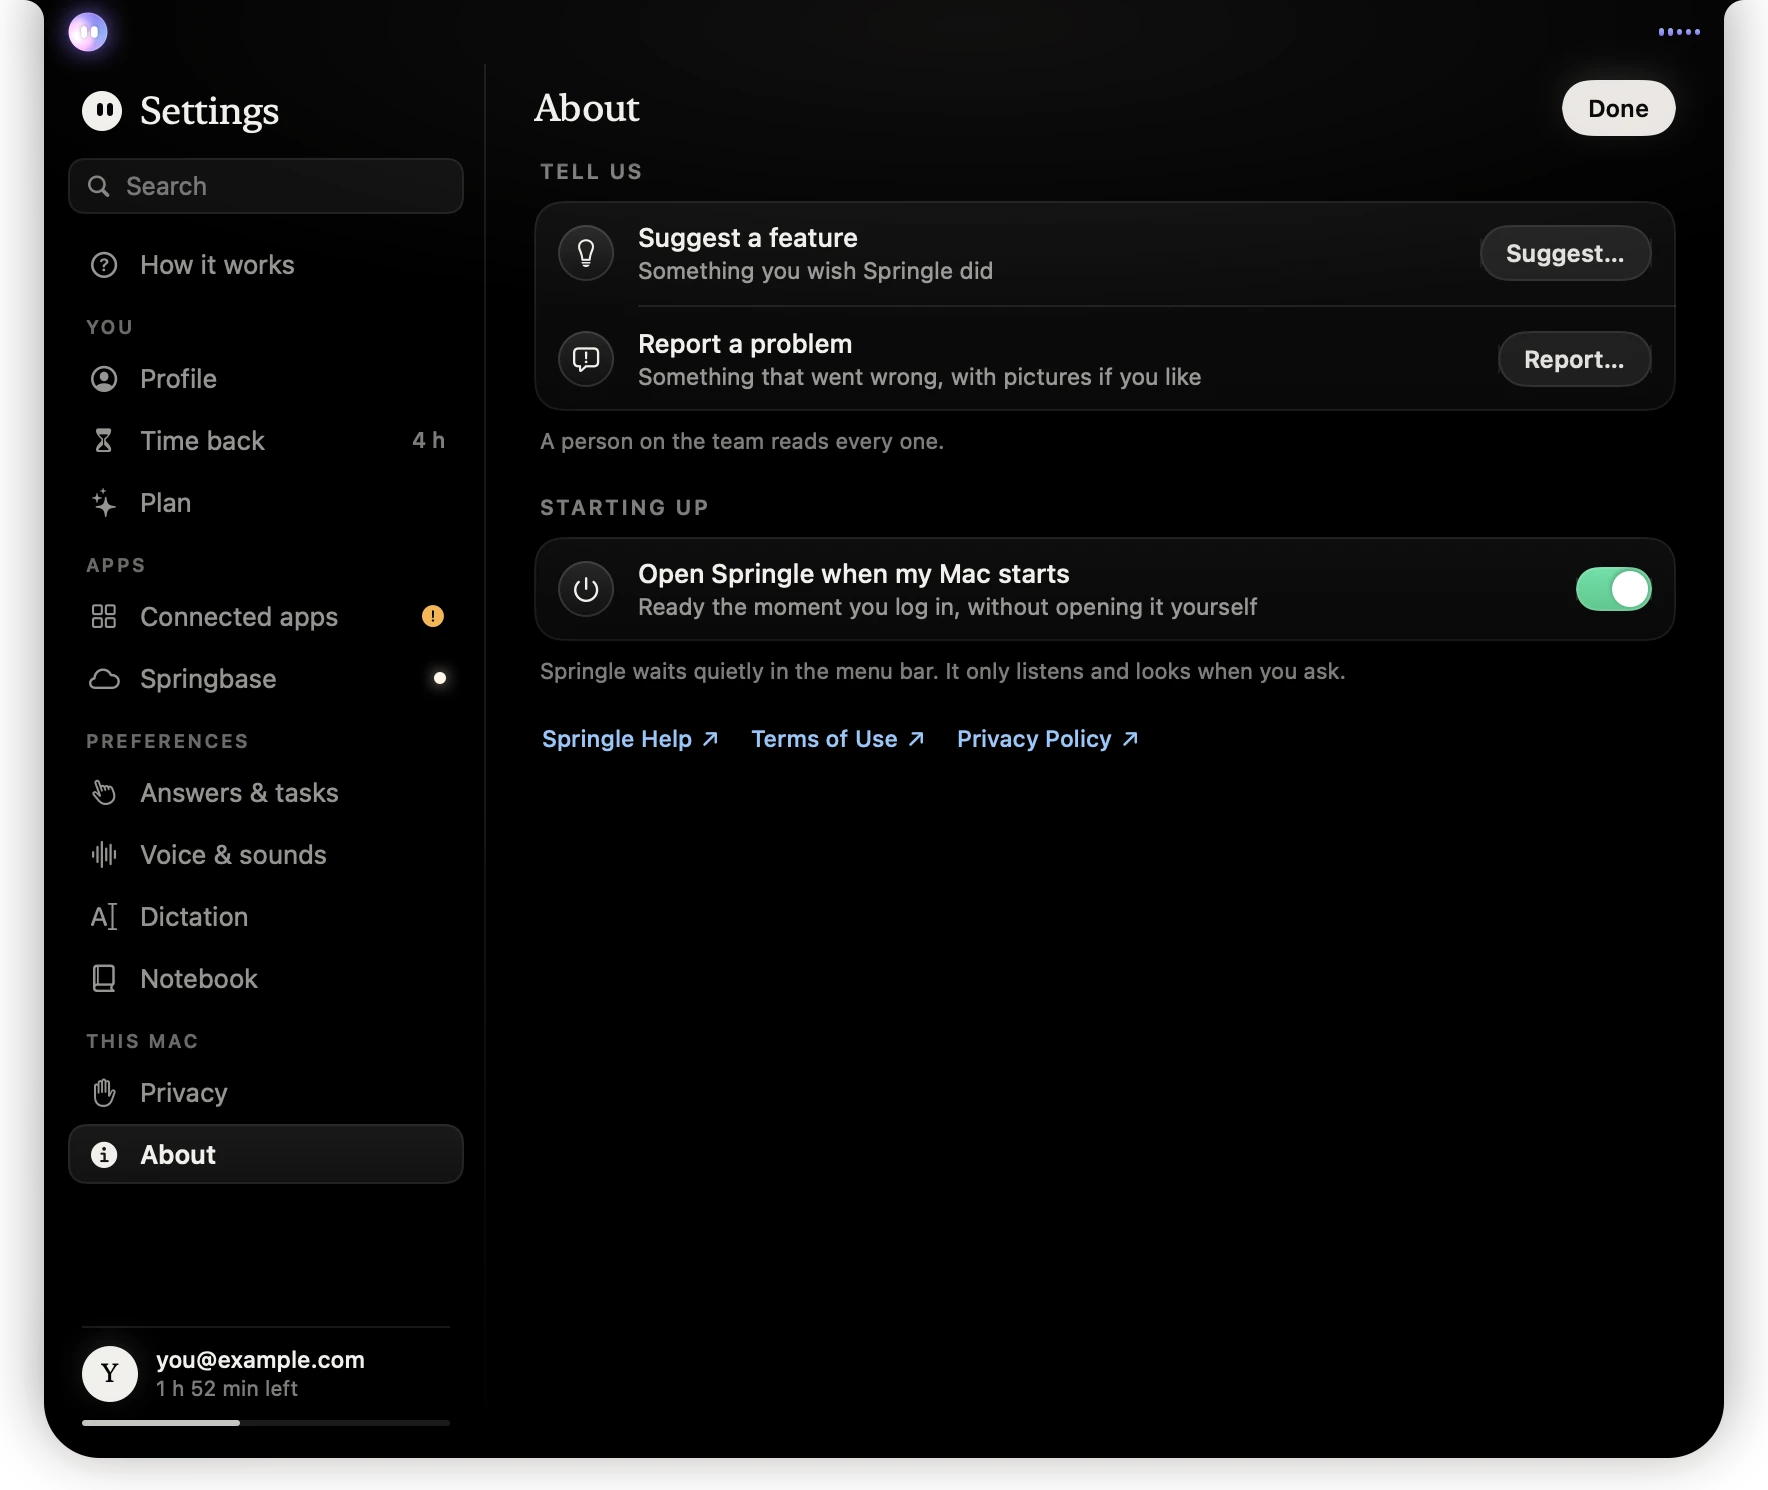Click the orange warning badge on Connected apps
The height and width of the screenshot is (1490, 1768).
(432, 616)
